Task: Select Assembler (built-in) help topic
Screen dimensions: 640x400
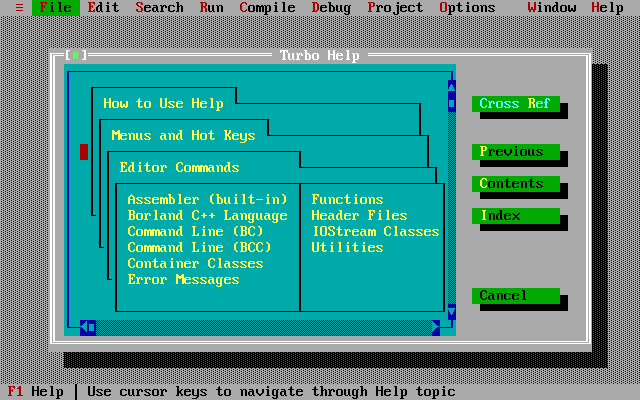Action: click(207, 200)
